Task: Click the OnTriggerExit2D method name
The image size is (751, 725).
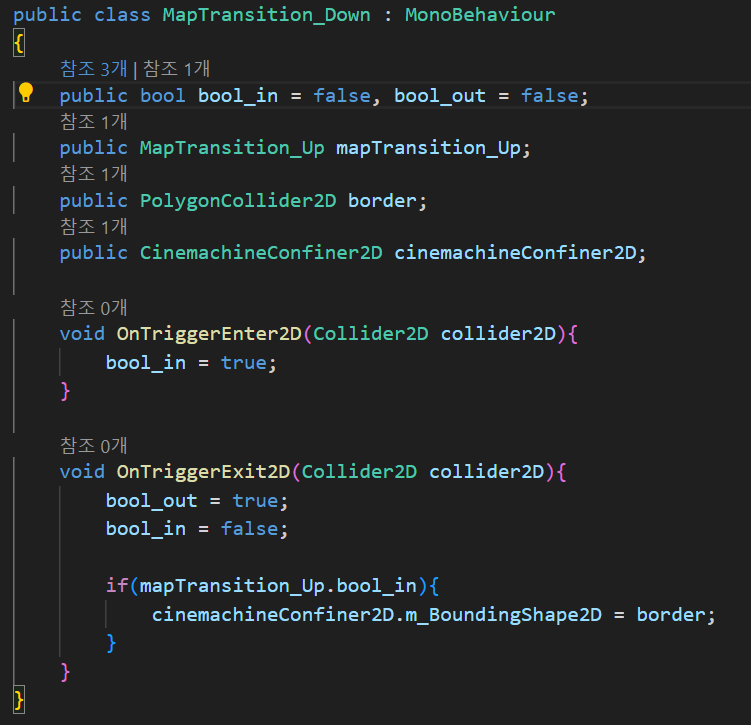Action: (x=204, y=472)
